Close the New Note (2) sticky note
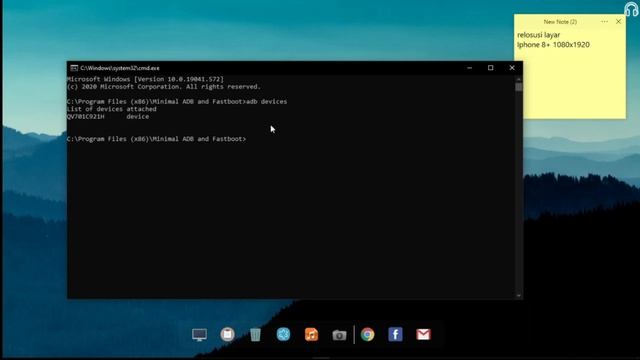The image size is (640, 360). click(x=618, y=22)
